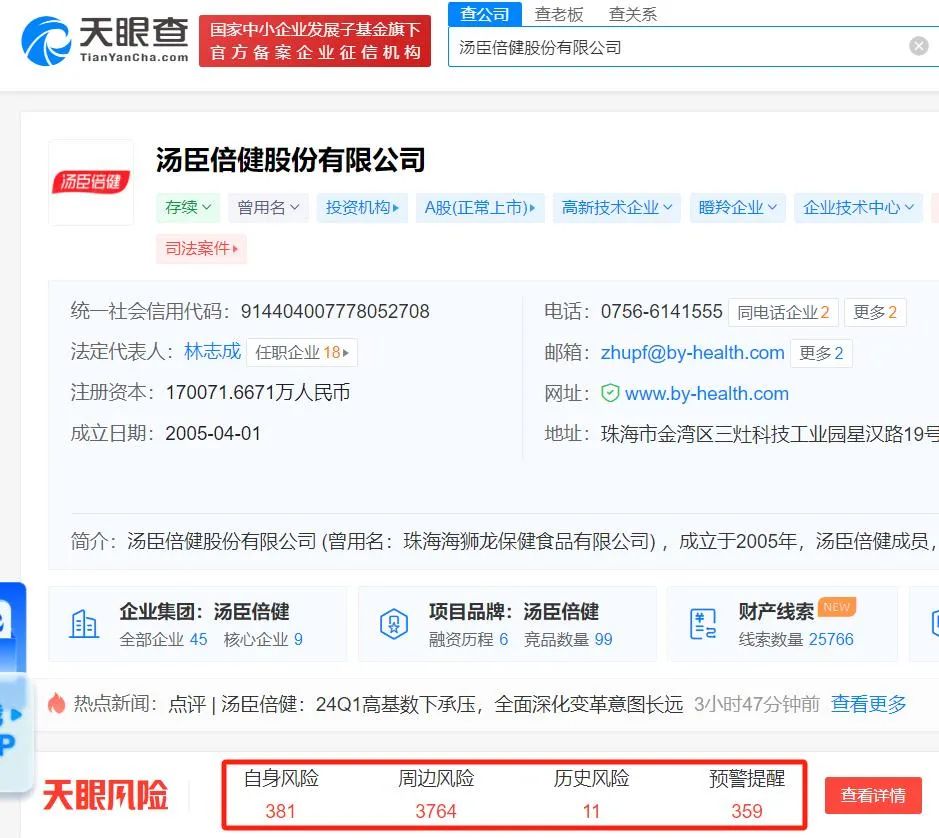Click the TianYanCha logo
939x838 pixels.
point(105,41)
